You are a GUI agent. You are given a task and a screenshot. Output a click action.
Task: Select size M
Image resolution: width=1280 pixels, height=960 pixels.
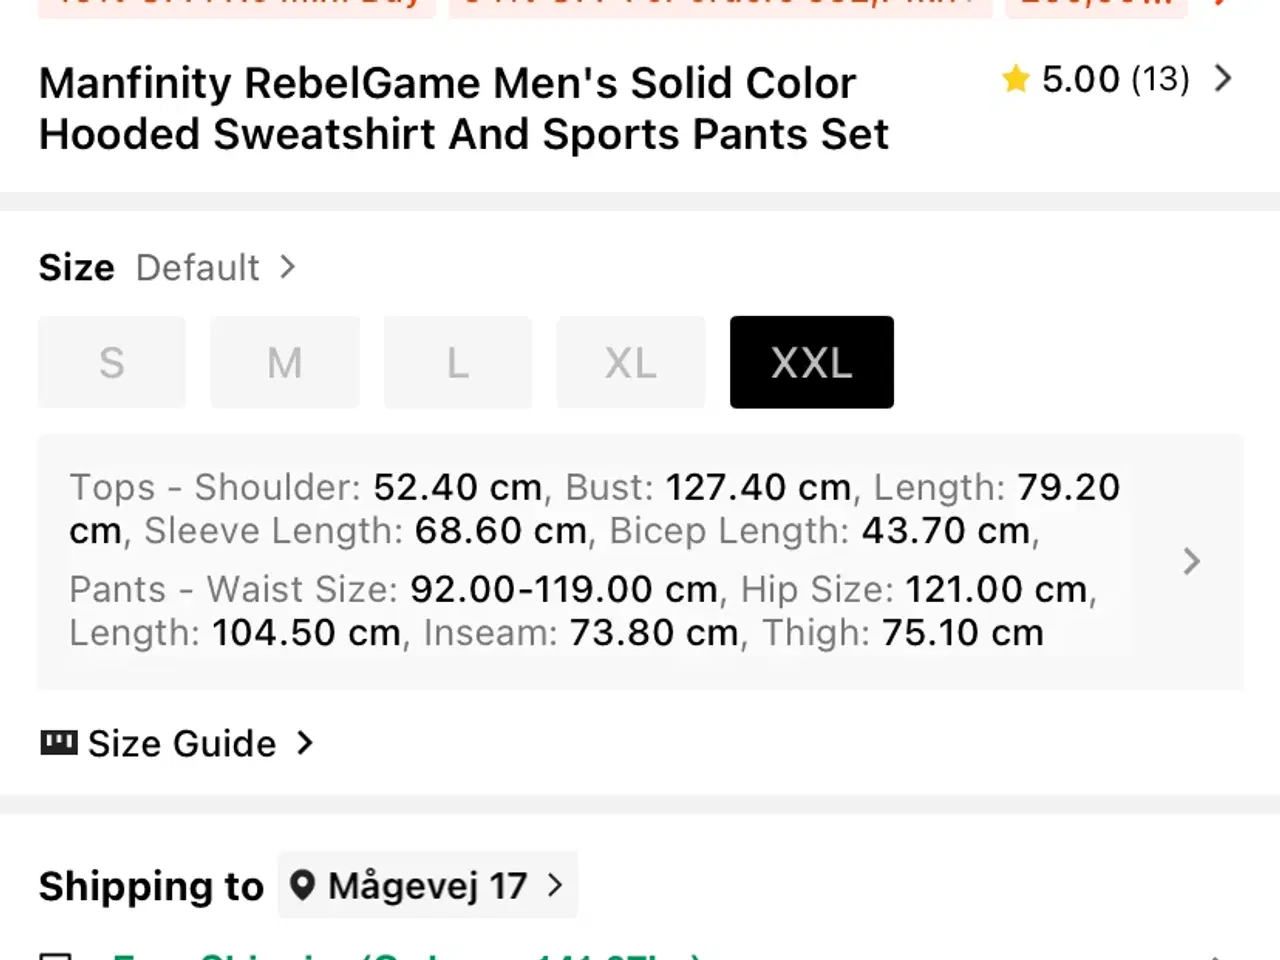tap(285, 362)
